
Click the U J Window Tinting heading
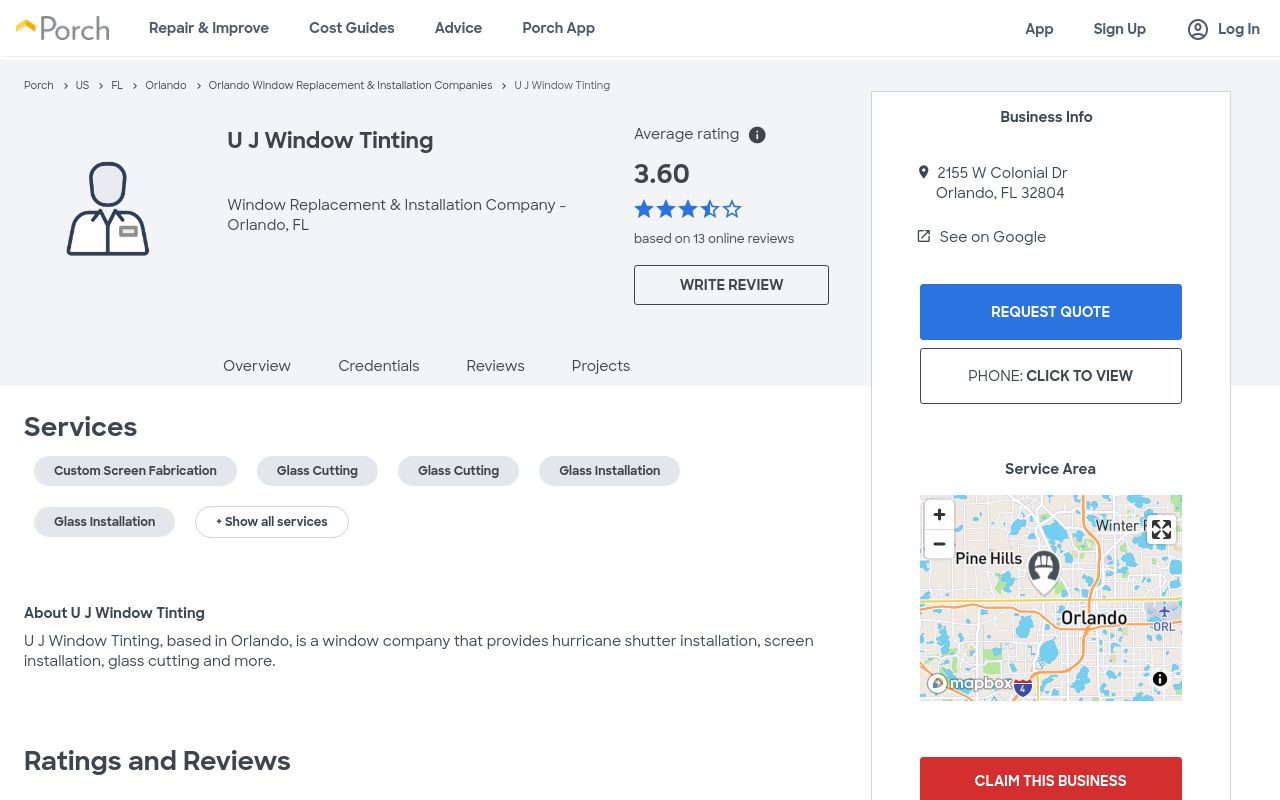[x=330, y=140]
